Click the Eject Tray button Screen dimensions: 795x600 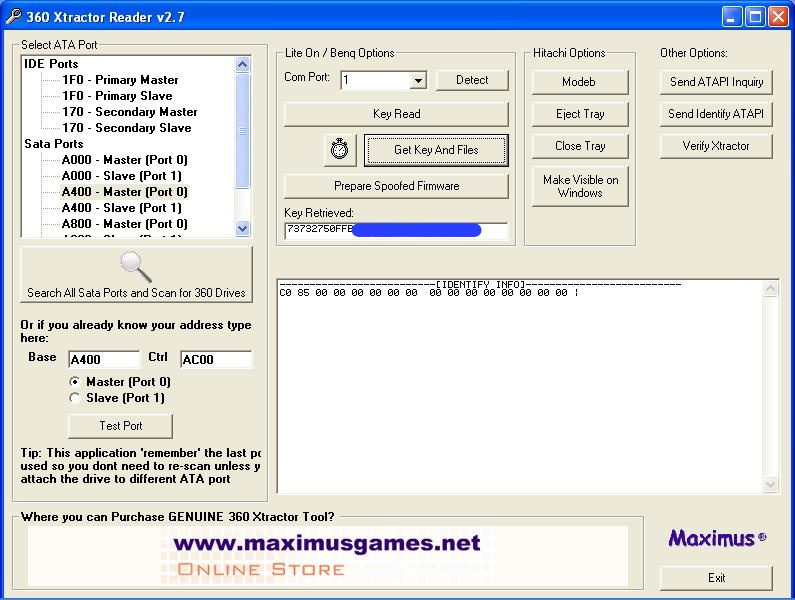[580, 114]
